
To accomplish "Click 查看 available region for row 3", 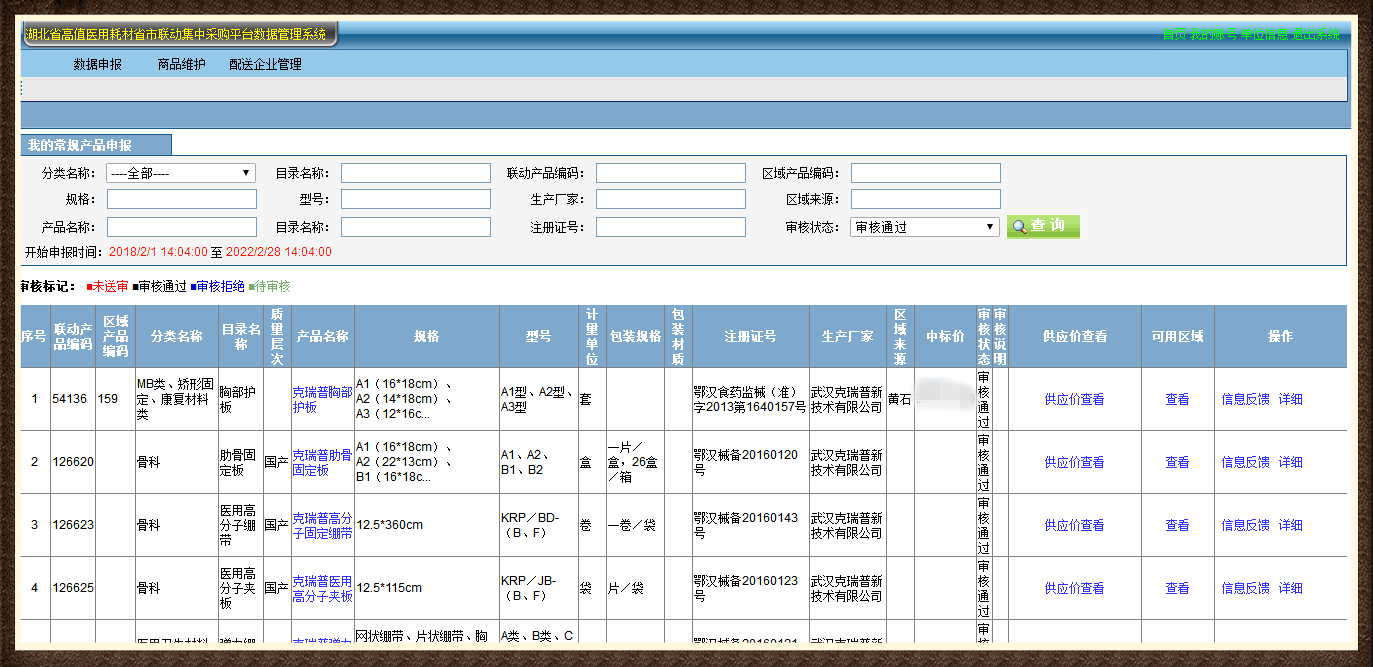I will coord(1177,525).
